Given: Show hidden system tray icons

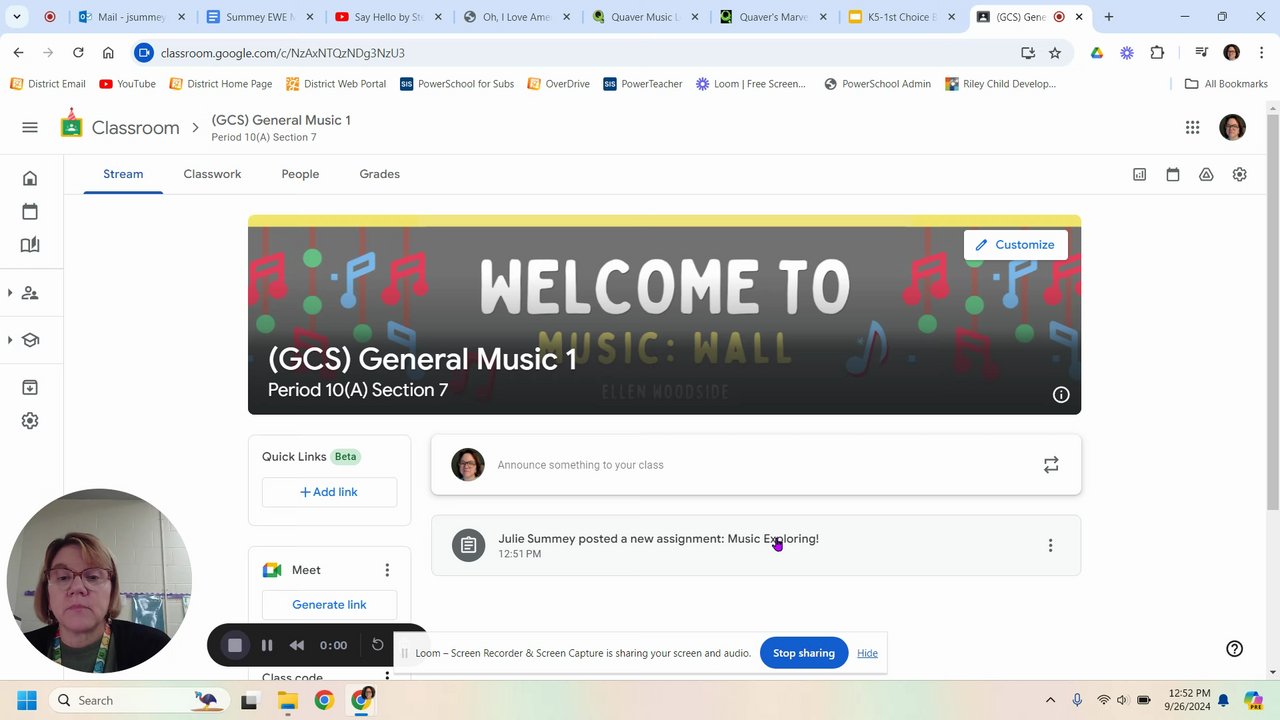Looking at the screenshot, I should [x=1050, y=700].
